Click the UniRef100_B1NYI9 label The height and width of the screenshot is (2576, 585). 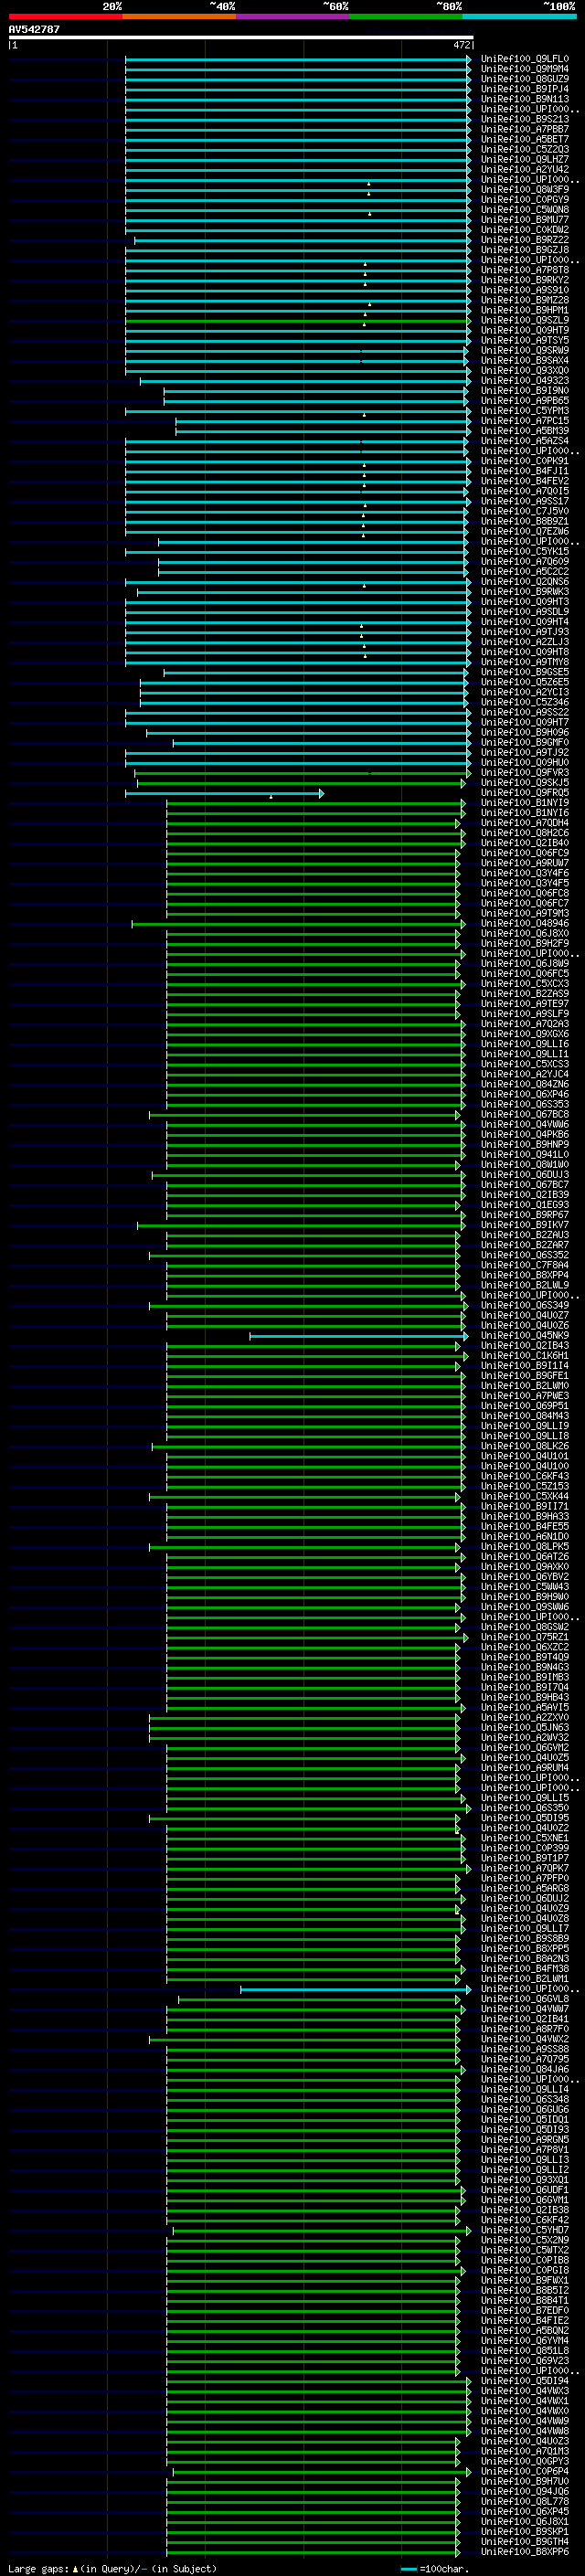[x=525, y=803]
